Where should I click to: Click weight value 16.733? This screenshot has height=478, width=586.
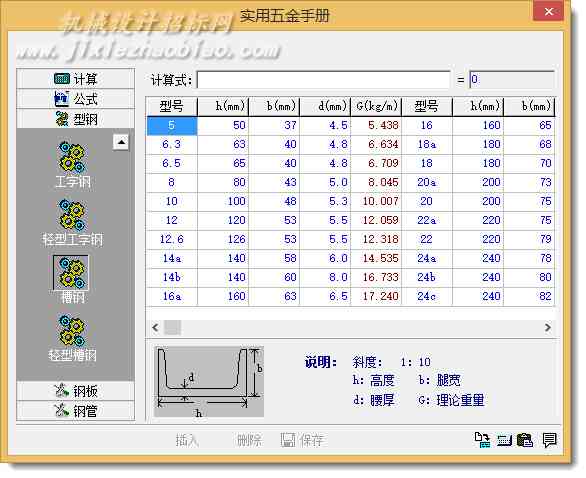(x=376, y=278)
